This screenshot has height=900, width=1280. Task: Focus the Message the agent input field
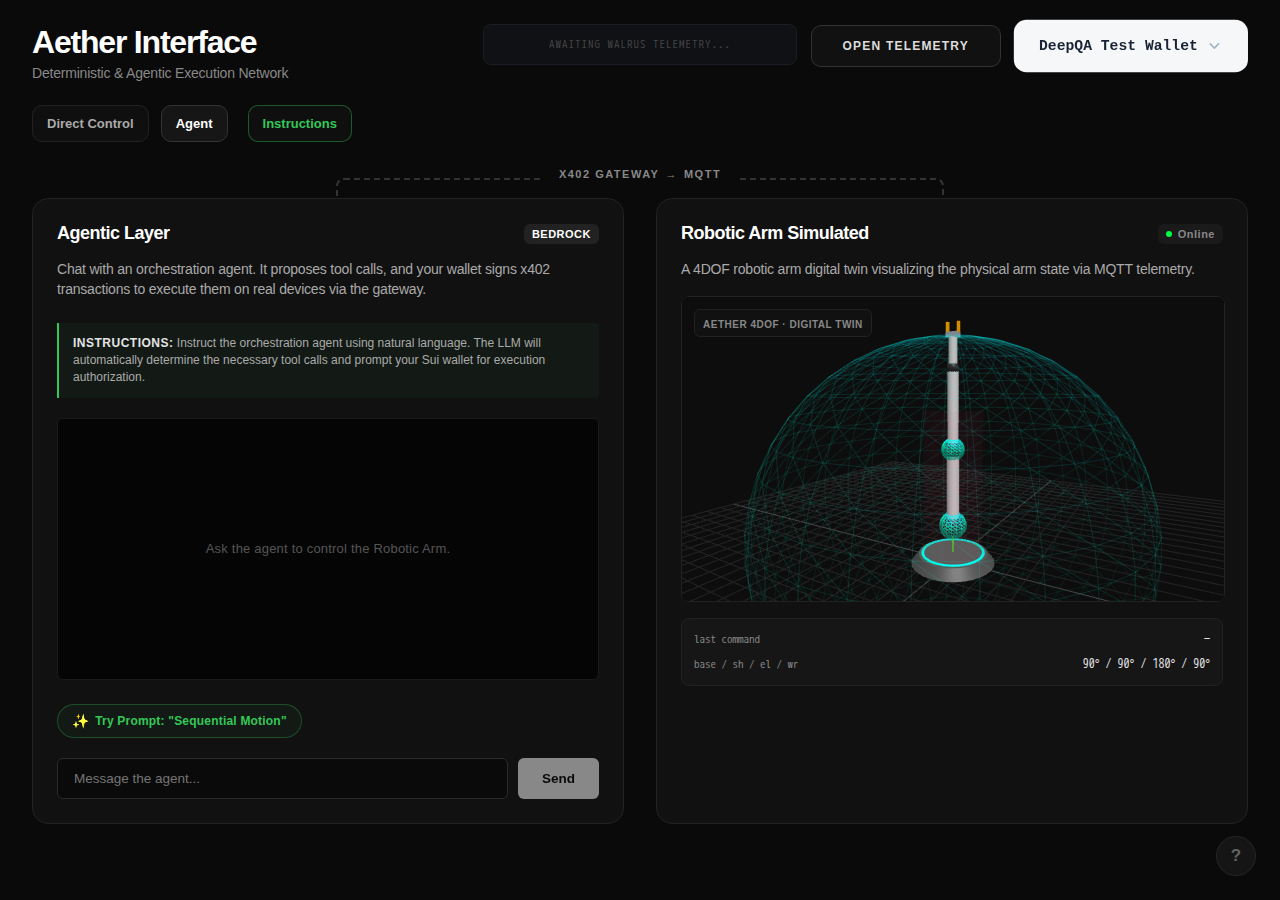pos(282,779)
